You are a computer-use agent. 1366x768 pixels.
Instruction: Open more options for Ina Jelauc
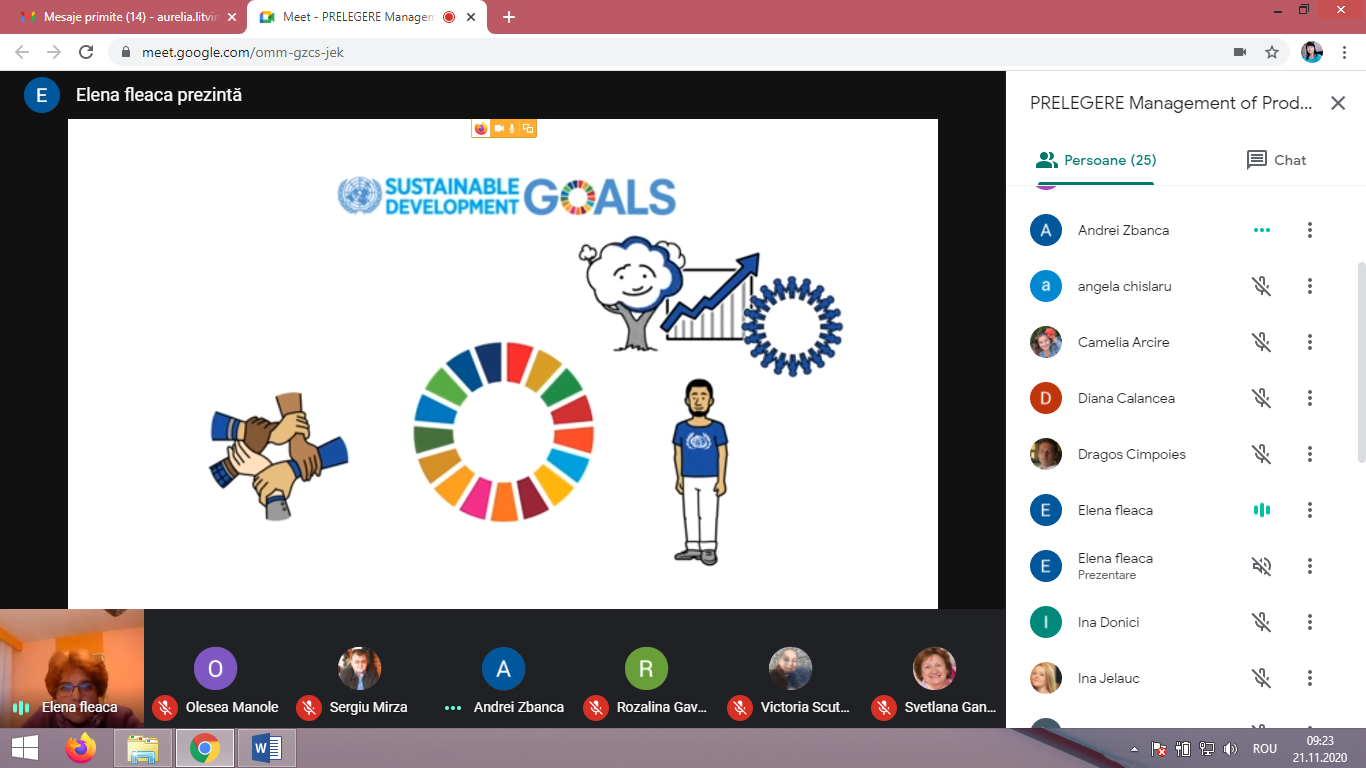pos(1310,678)
